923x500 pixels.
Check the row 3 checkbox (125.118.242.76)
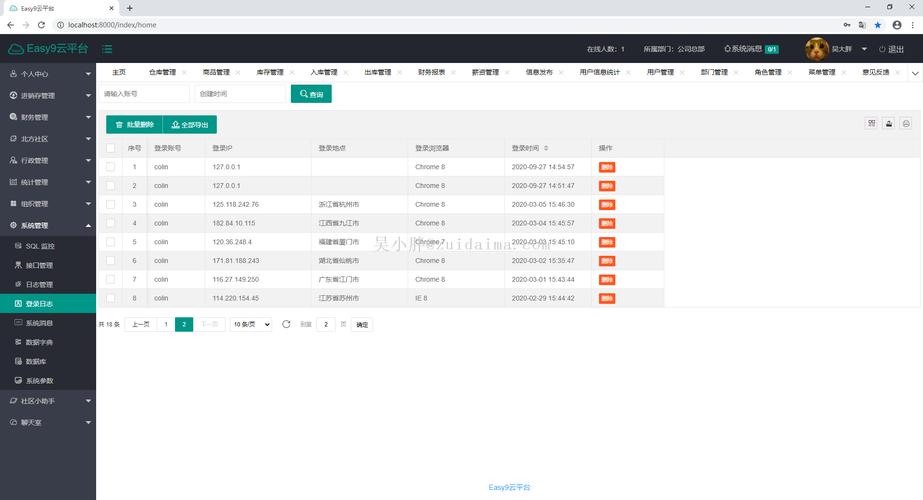tap(110, 204)
